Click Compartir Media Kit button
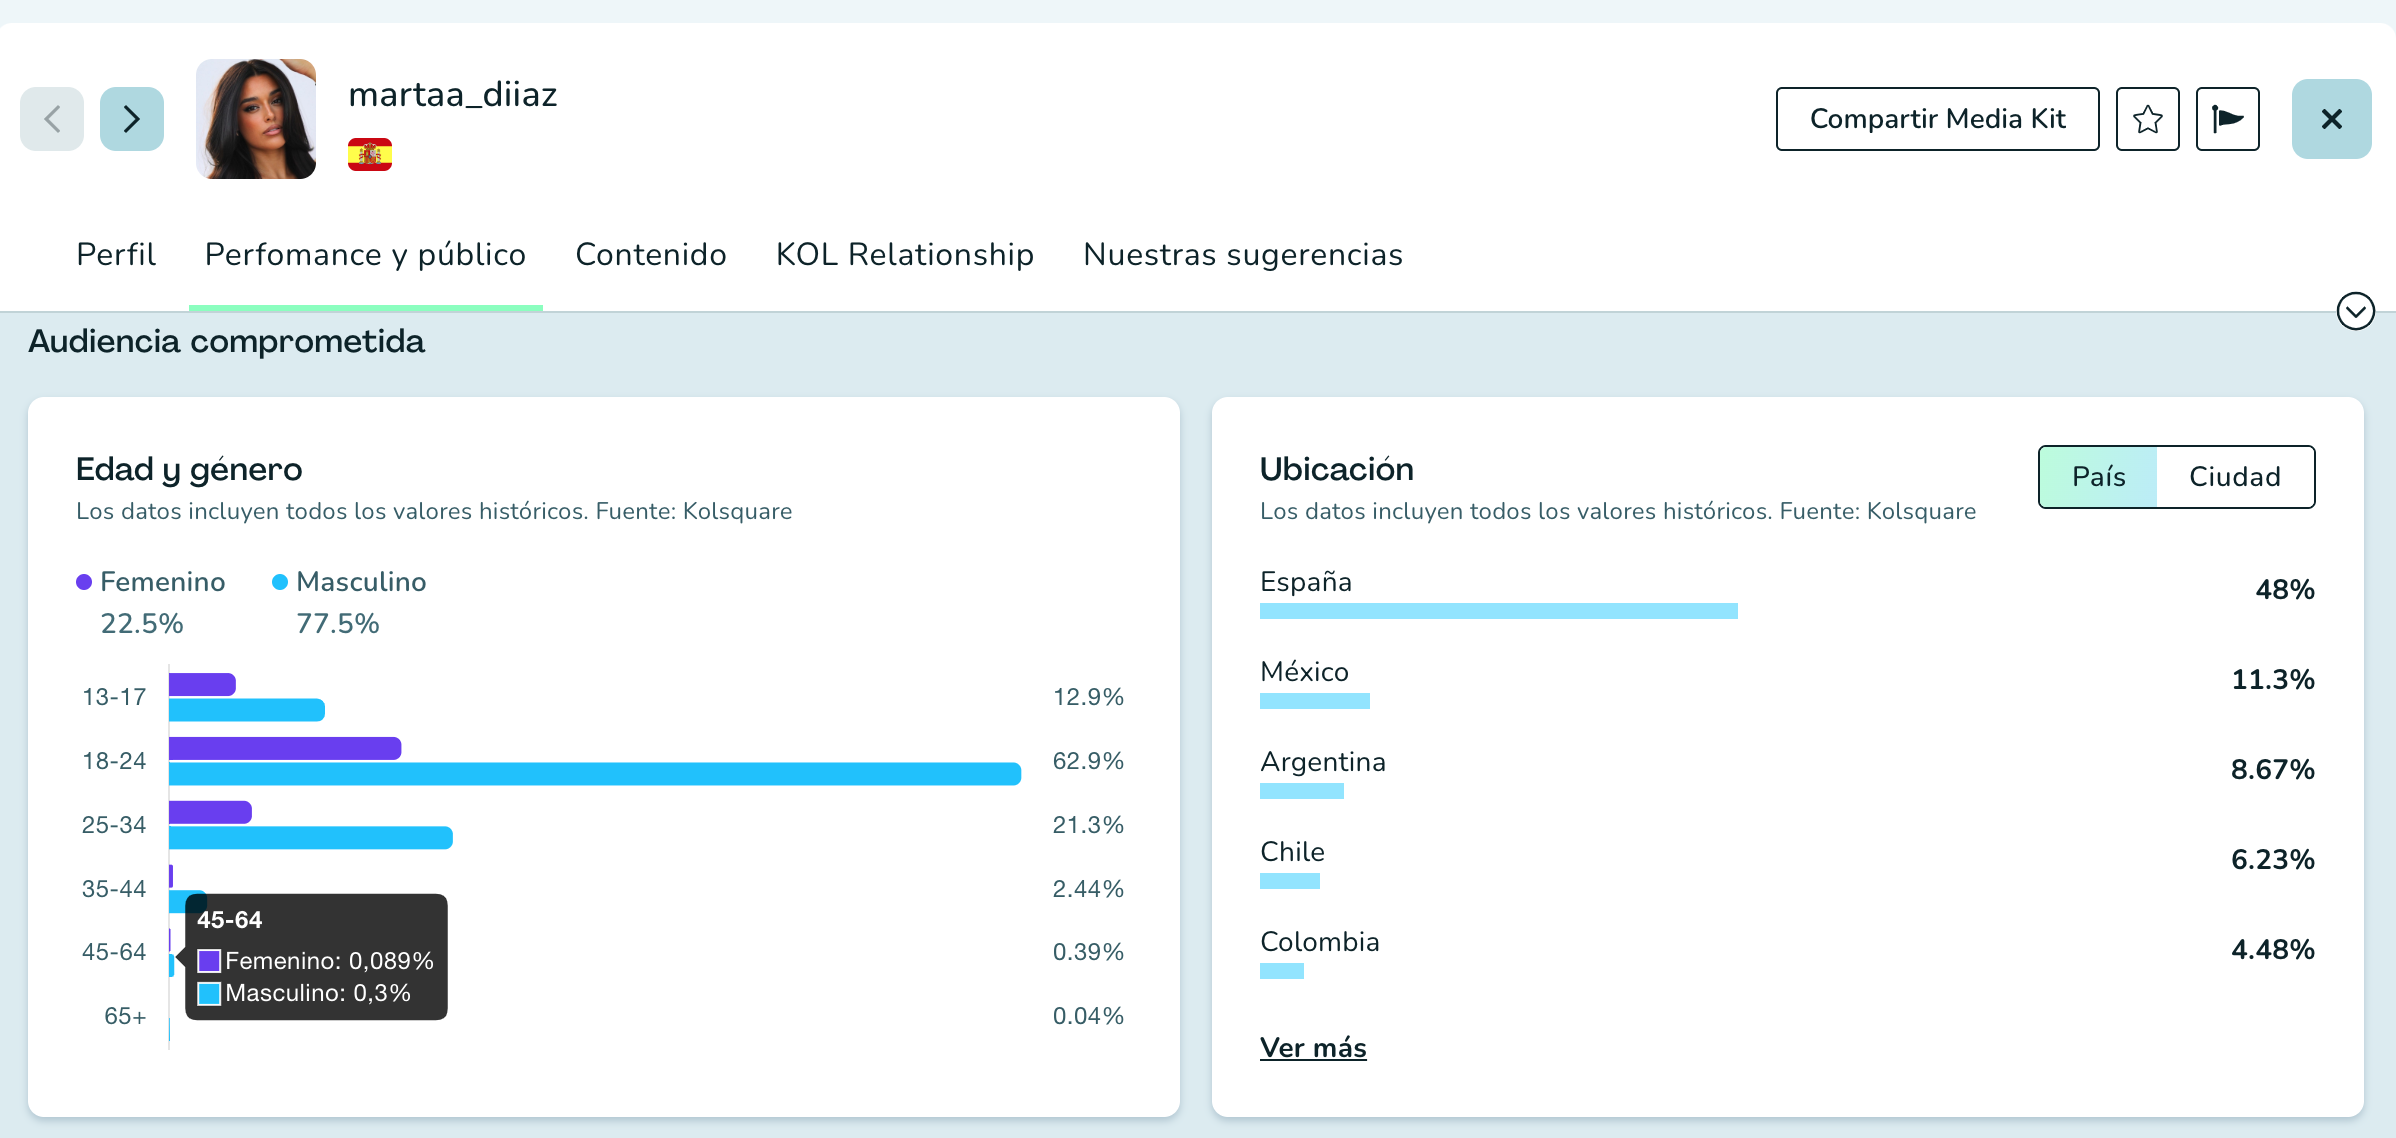This screenshot has height=1138, width=2396. point(1937,119)
